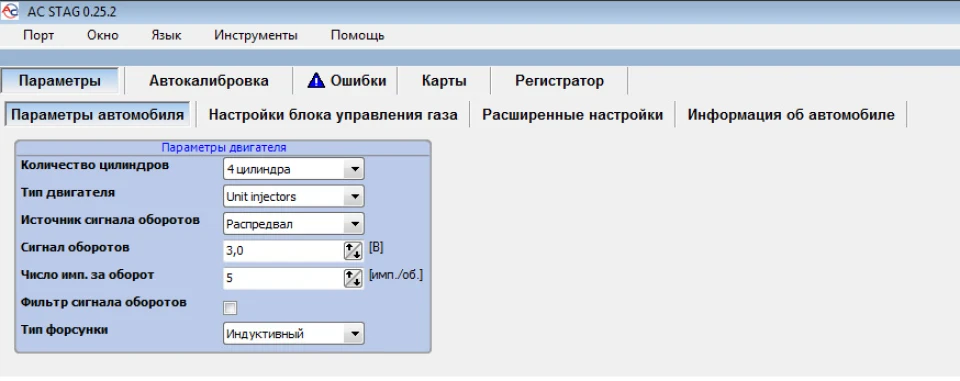This screenshot has width=960, height=381.
Task: Click the Число имп. за оборот spinner arrows
Action: pos(353,278)
